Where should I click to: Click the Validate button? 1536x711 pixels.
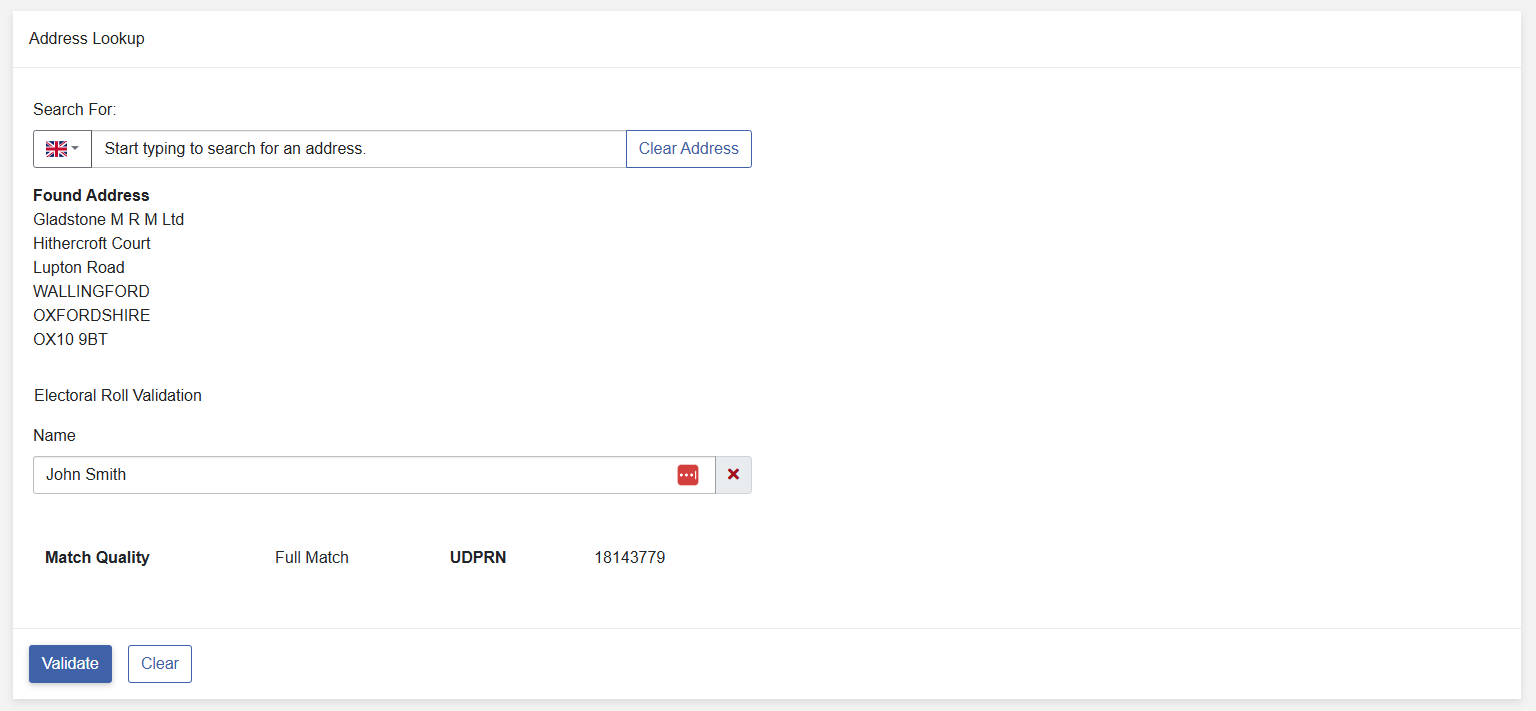coord(70,664)
